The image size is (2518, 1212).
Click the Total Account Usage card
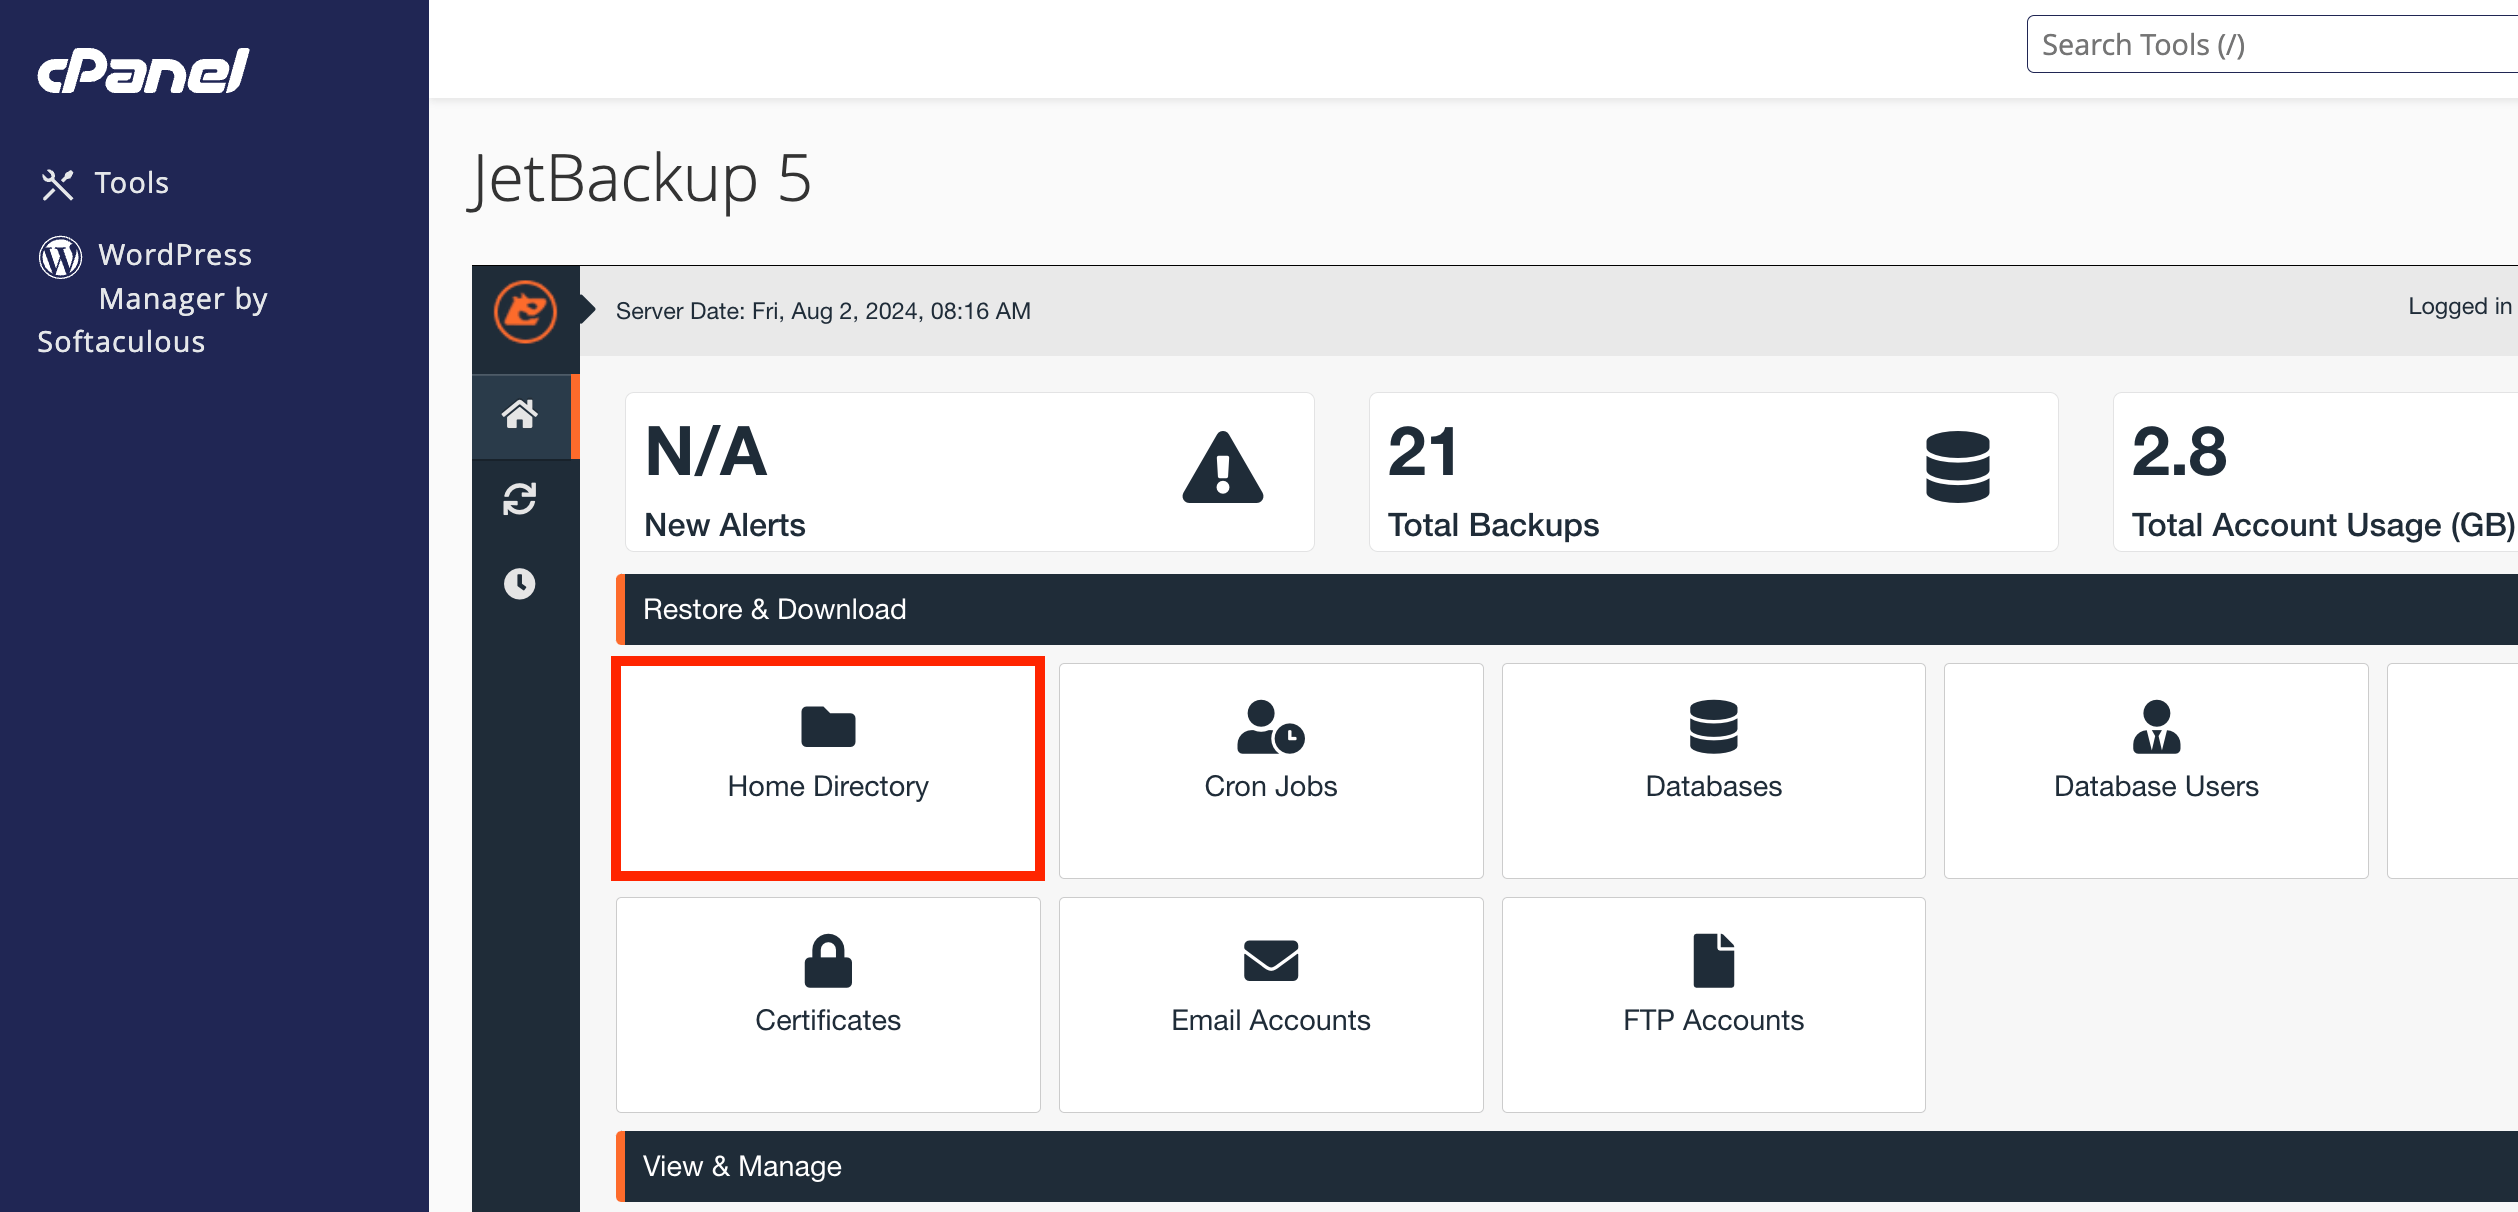(2315, 472)
